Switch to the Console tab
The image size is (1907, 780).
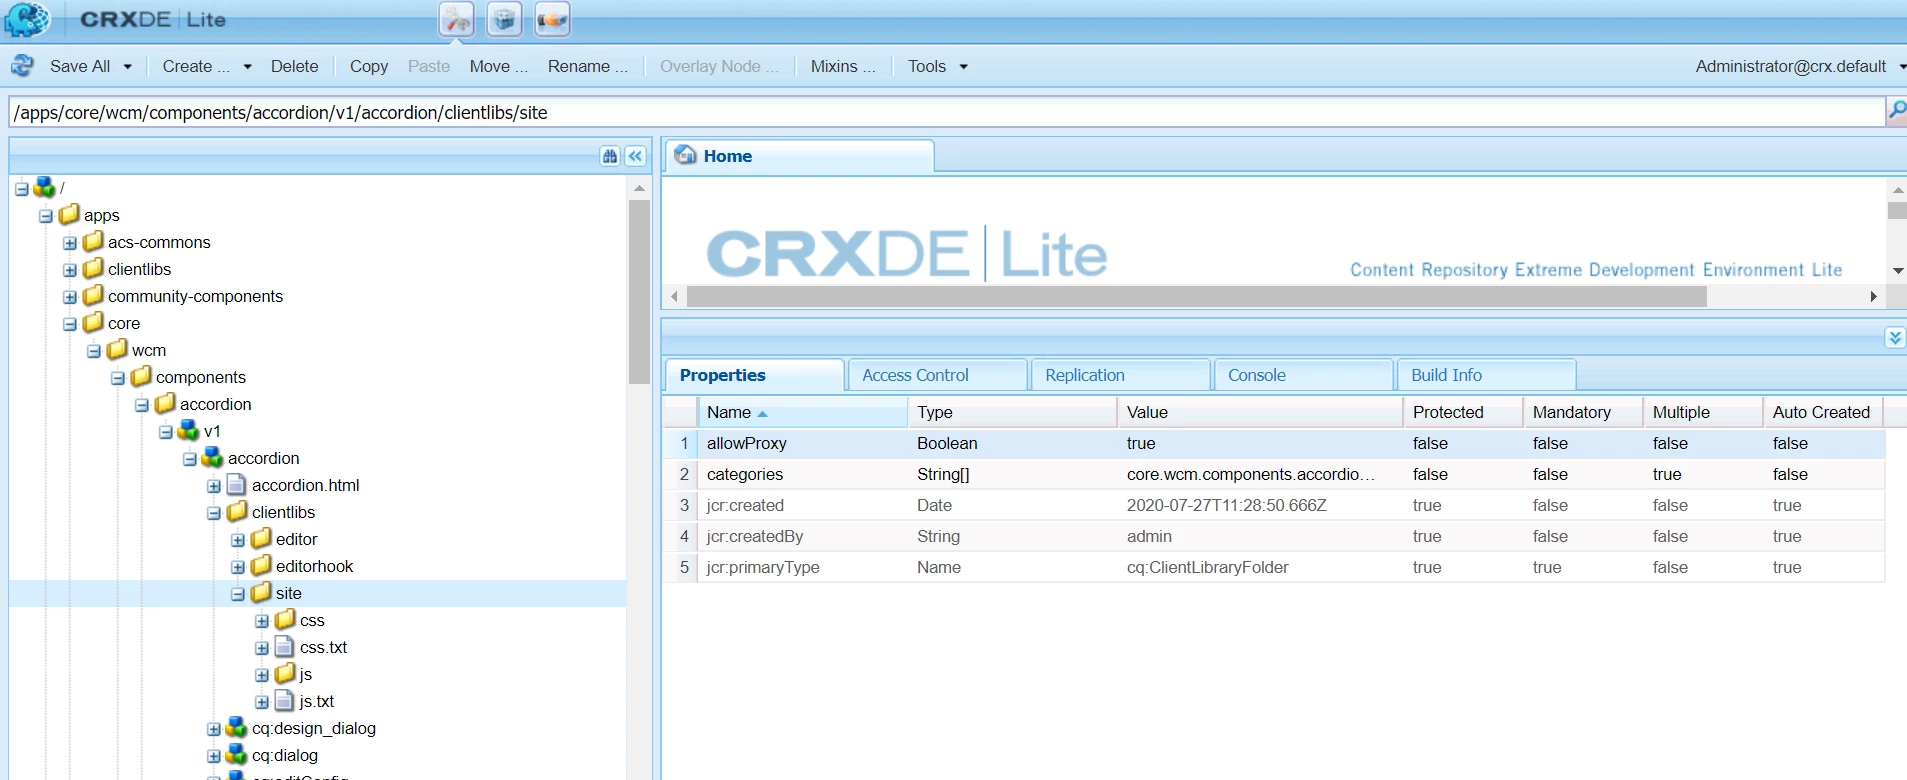tap(1303, 375)
